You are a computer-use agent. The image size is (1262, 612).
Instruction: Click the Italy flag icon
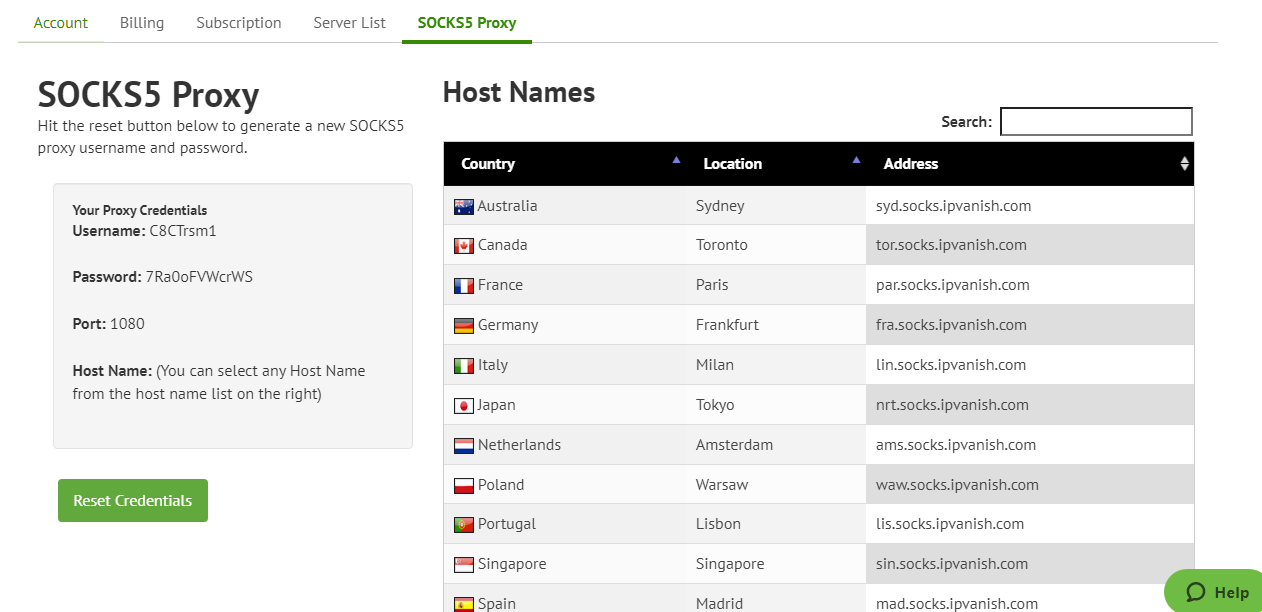464,366
